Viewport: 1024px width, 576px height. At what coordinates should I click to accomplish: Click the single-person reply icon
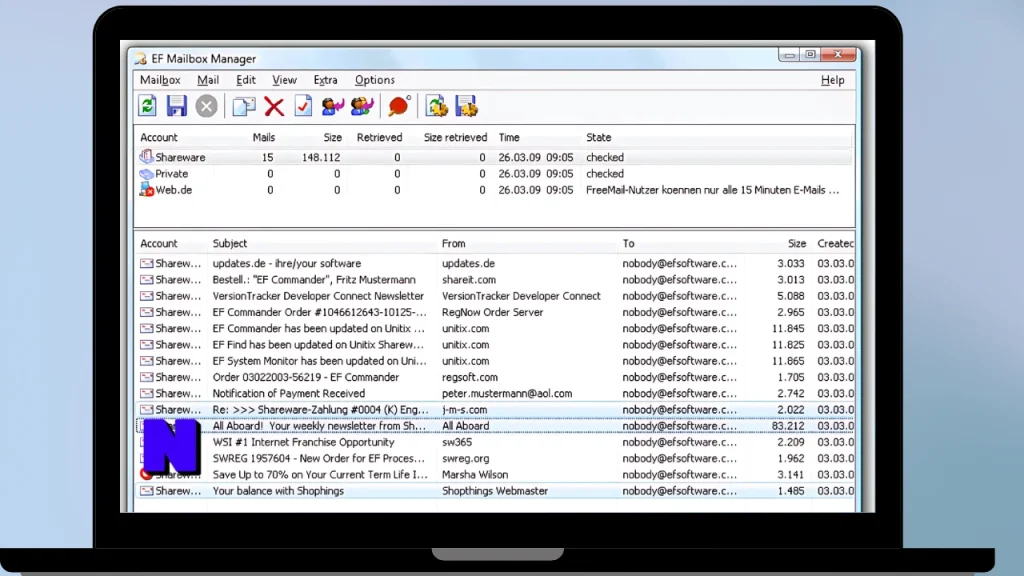click(x=332, y=106)
